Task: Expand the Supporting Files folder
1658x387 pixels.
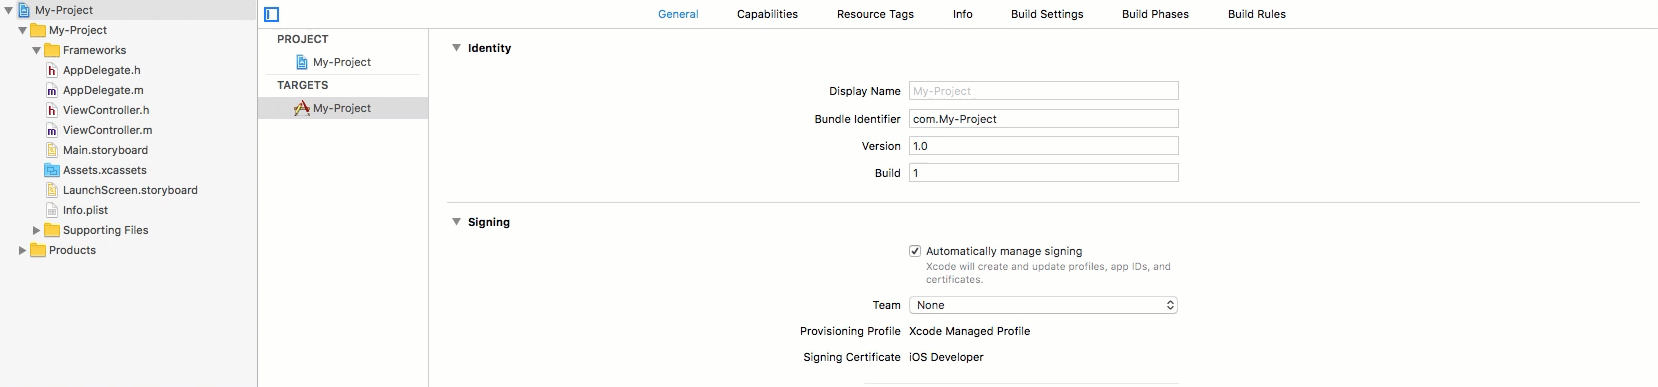Action: (36, 230)
